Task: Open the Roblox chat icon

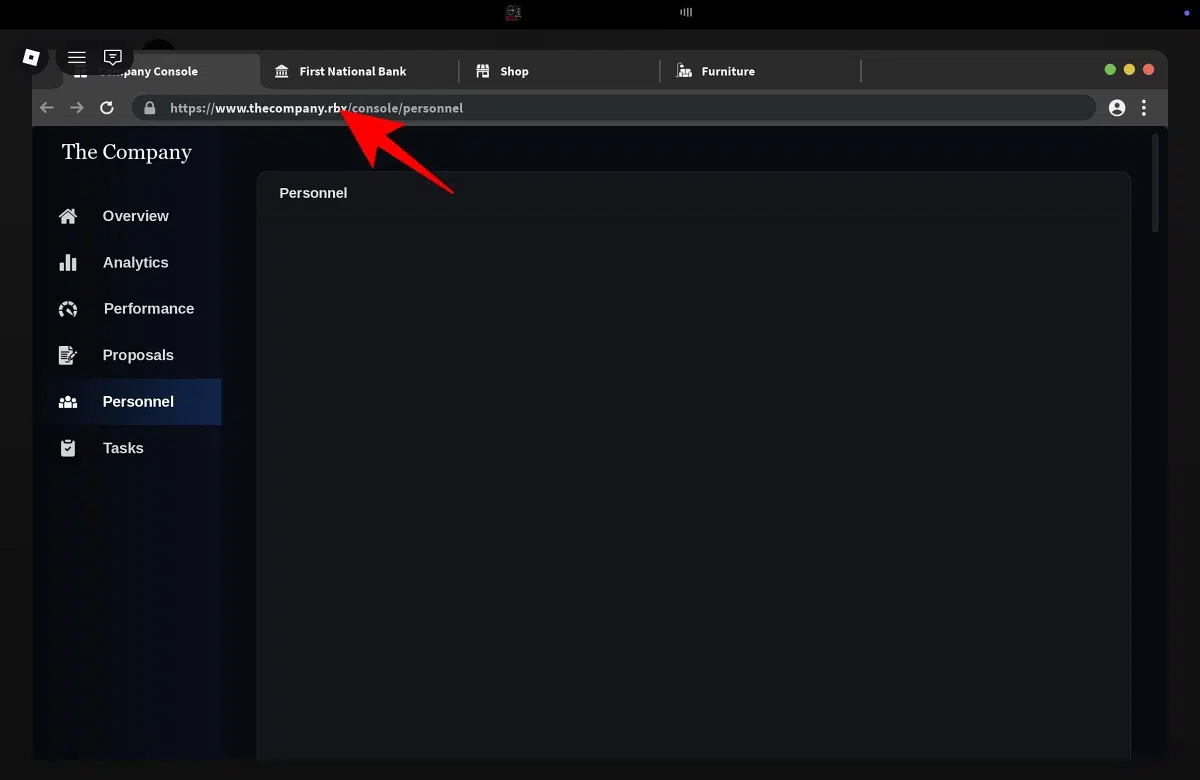Action: [113, 58]
